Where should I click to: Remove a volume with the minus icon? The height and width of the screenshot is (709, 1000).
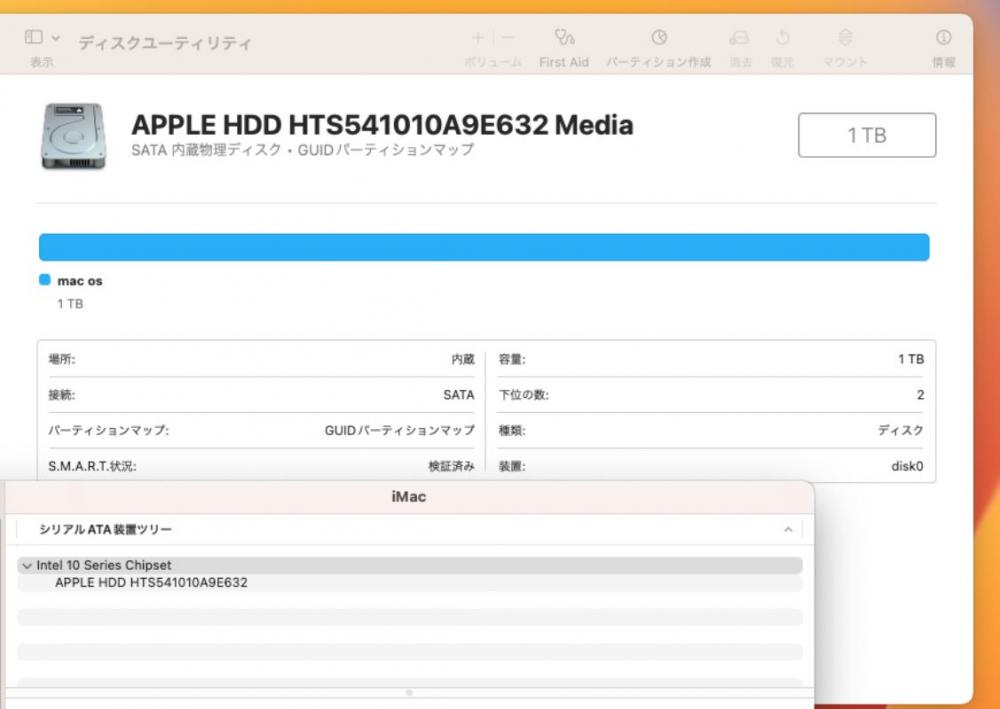(508, 38)
